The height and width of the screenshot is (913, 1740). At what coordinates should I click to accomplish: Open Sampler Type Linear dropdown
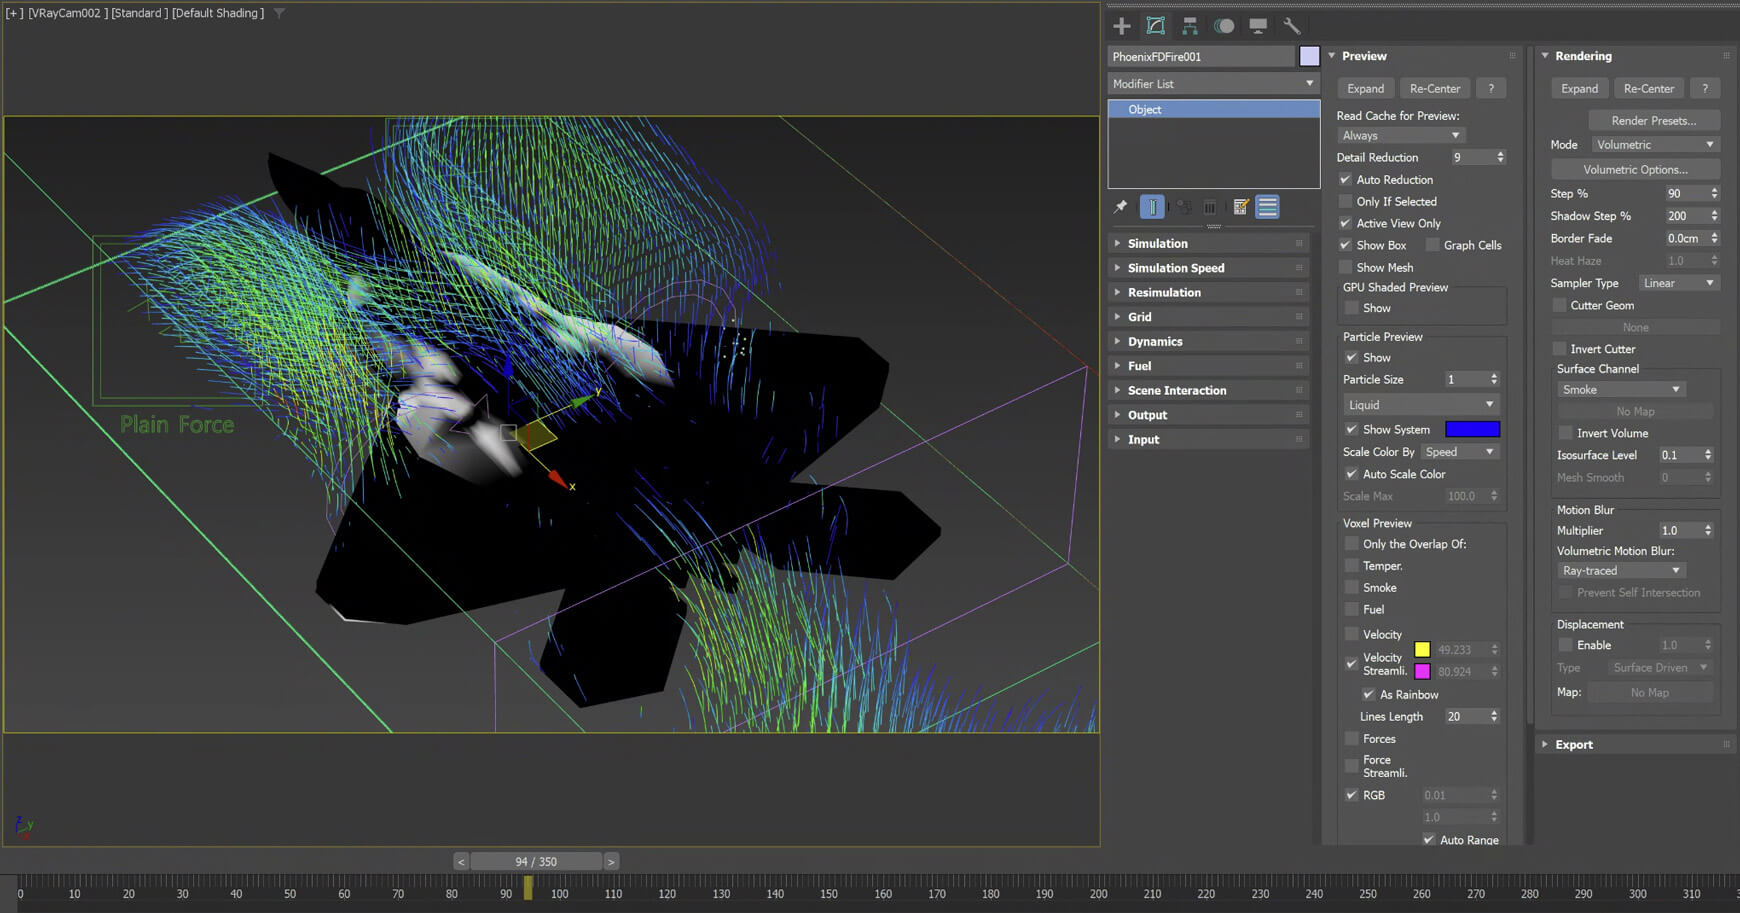[x=1678, y=283]
